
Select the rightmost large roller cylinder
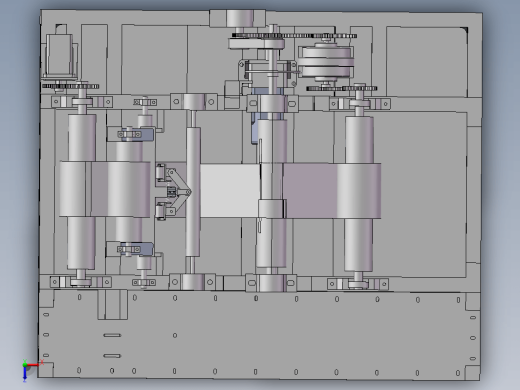click(359, 193)
